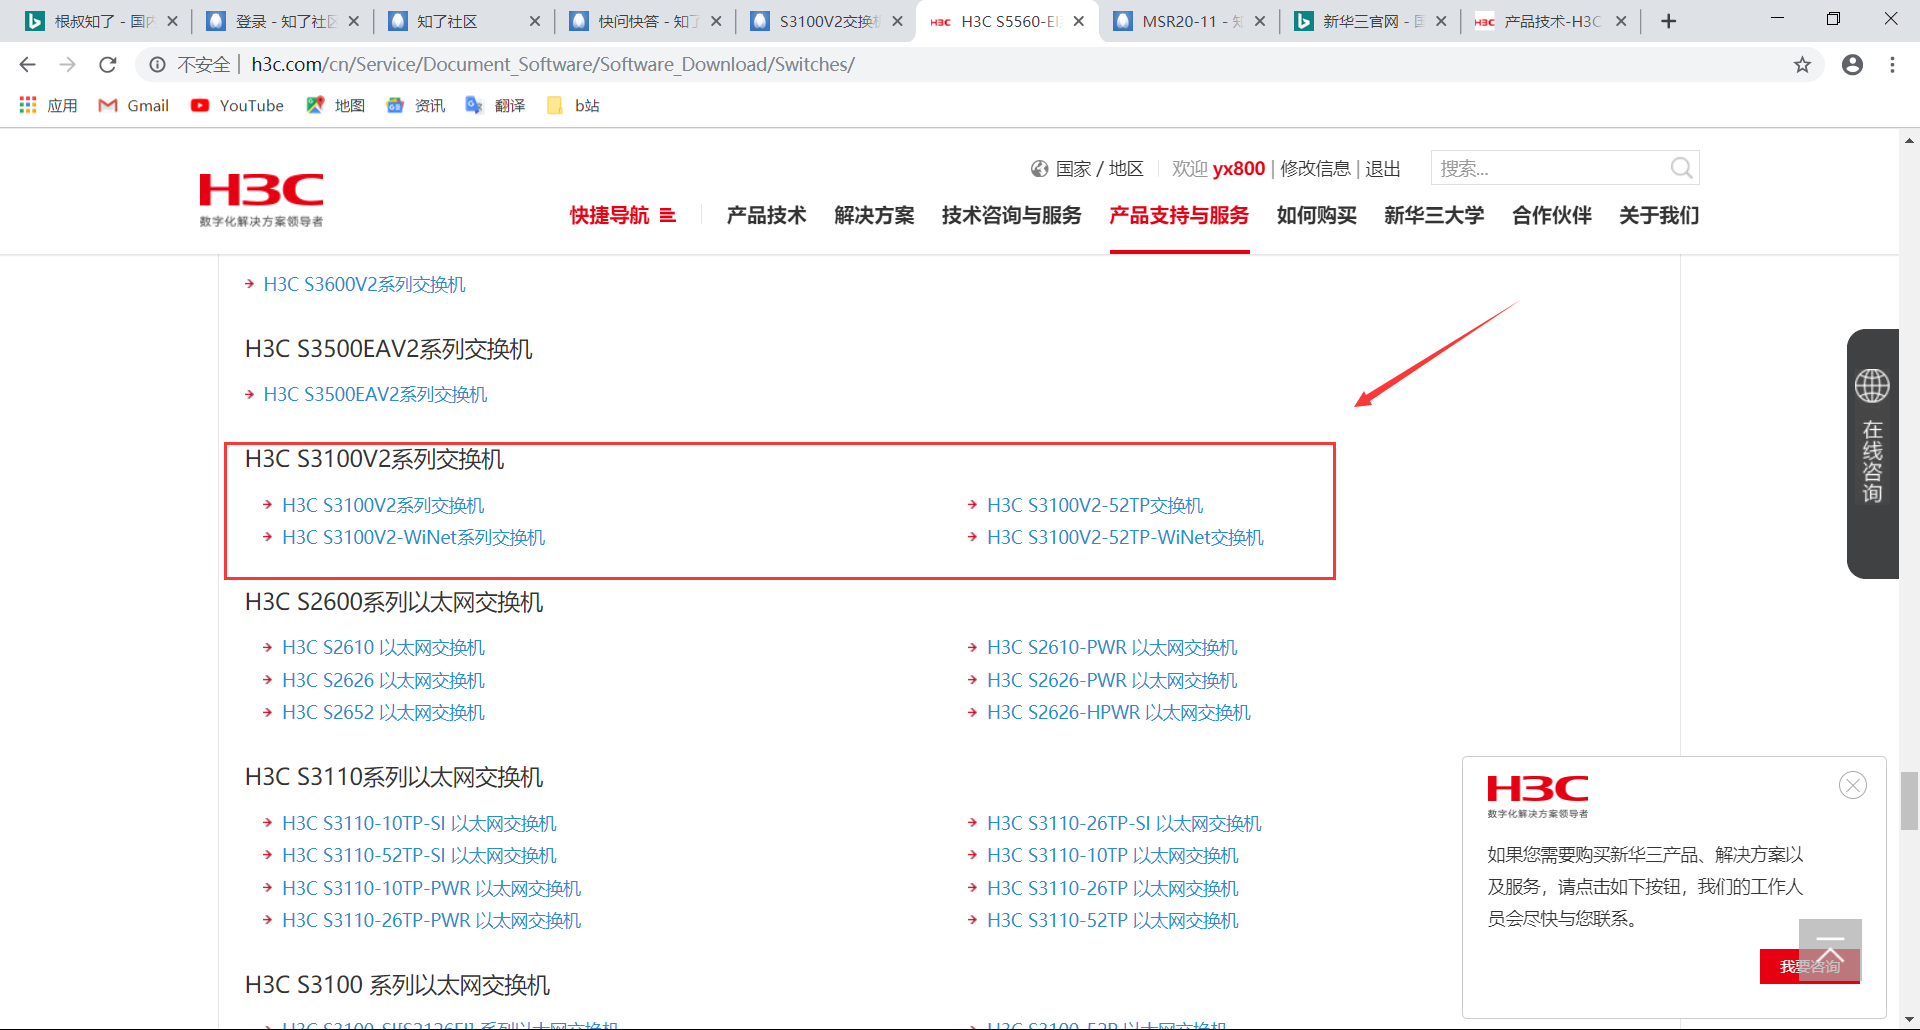
Task: Switch to the 快问快答 tab
Action: pos(645,21)
